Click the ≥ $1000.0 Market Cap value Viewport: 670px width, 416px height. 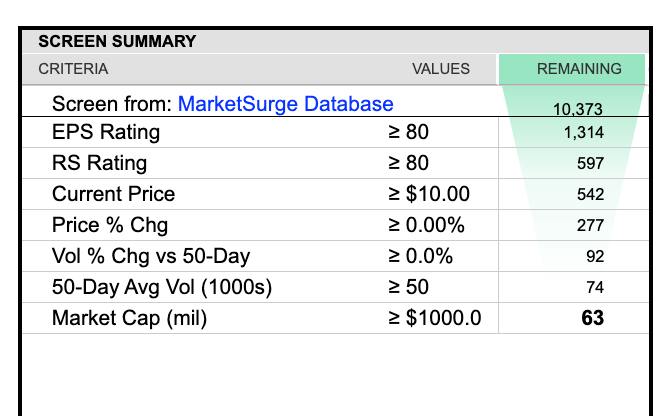click(x=434, y=319)
